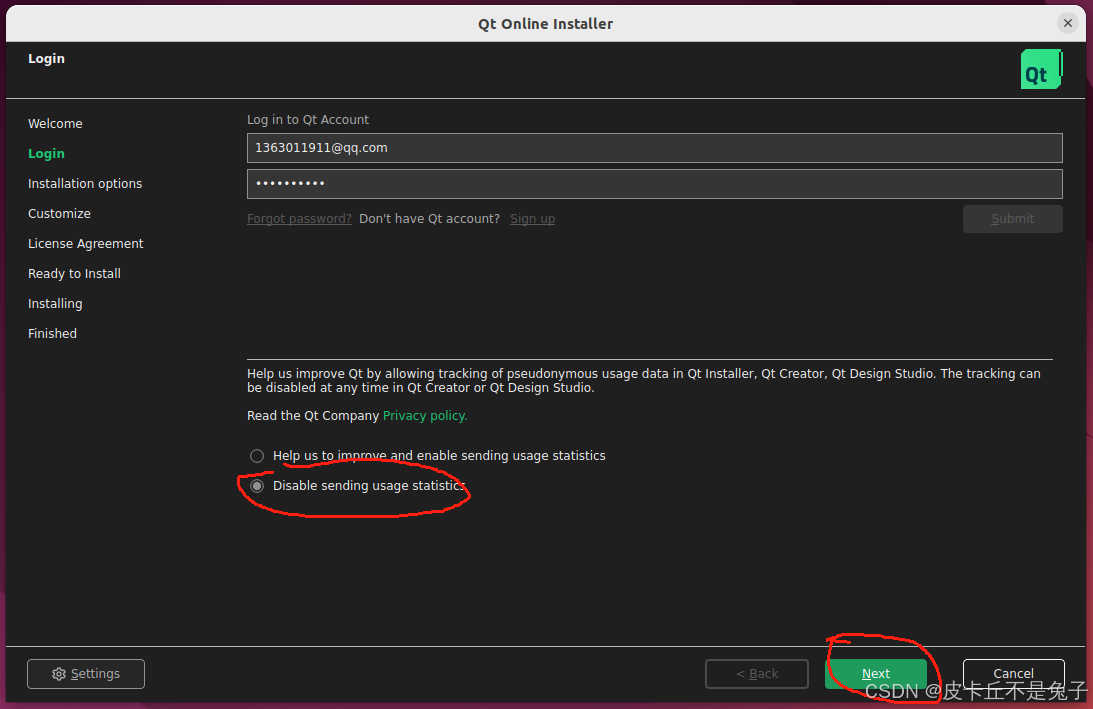Select the Customize step in sidebar
1093x709 pixels.
(x=59, y=213)
